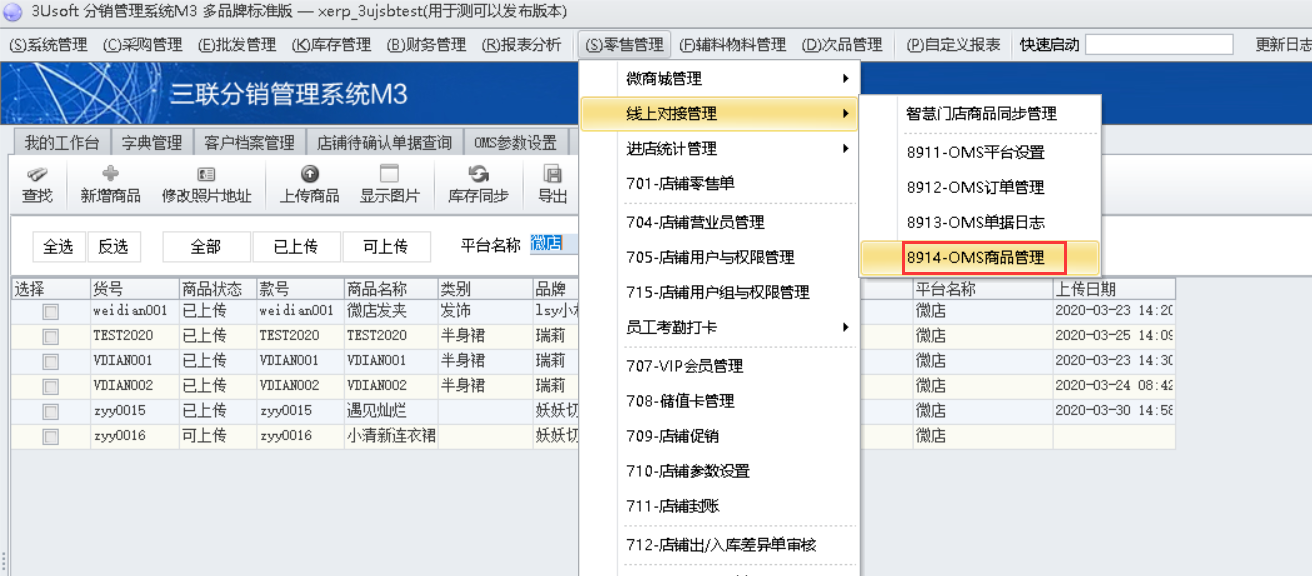Open the (S)系统管理 menu
The height and width of the screenshot is (576, 1312).
click(48, 45)
